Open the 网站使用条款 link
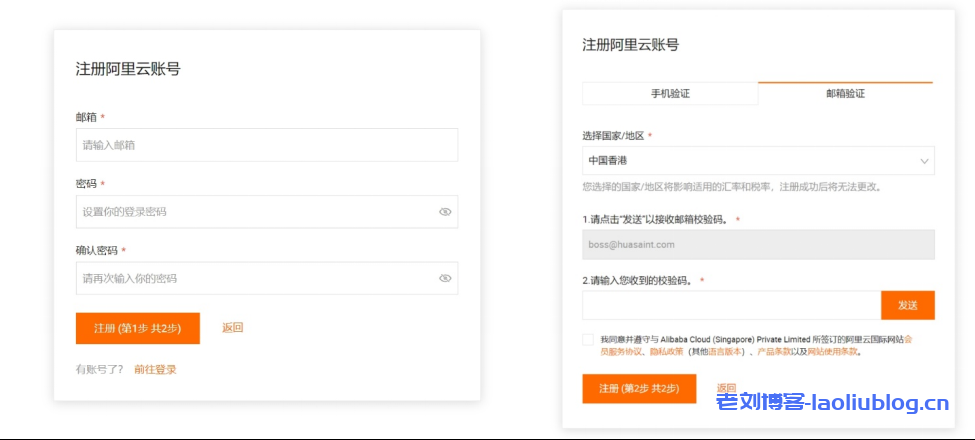 click(x=834, y=352)
